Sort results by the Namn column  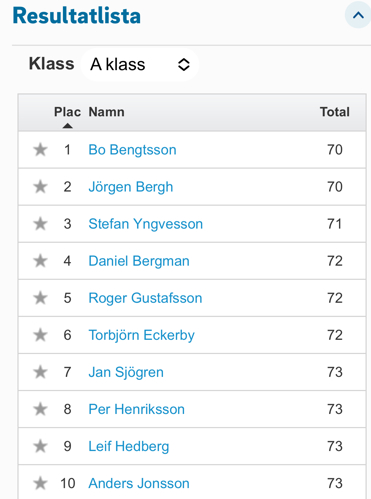click(x=106, y=112)
